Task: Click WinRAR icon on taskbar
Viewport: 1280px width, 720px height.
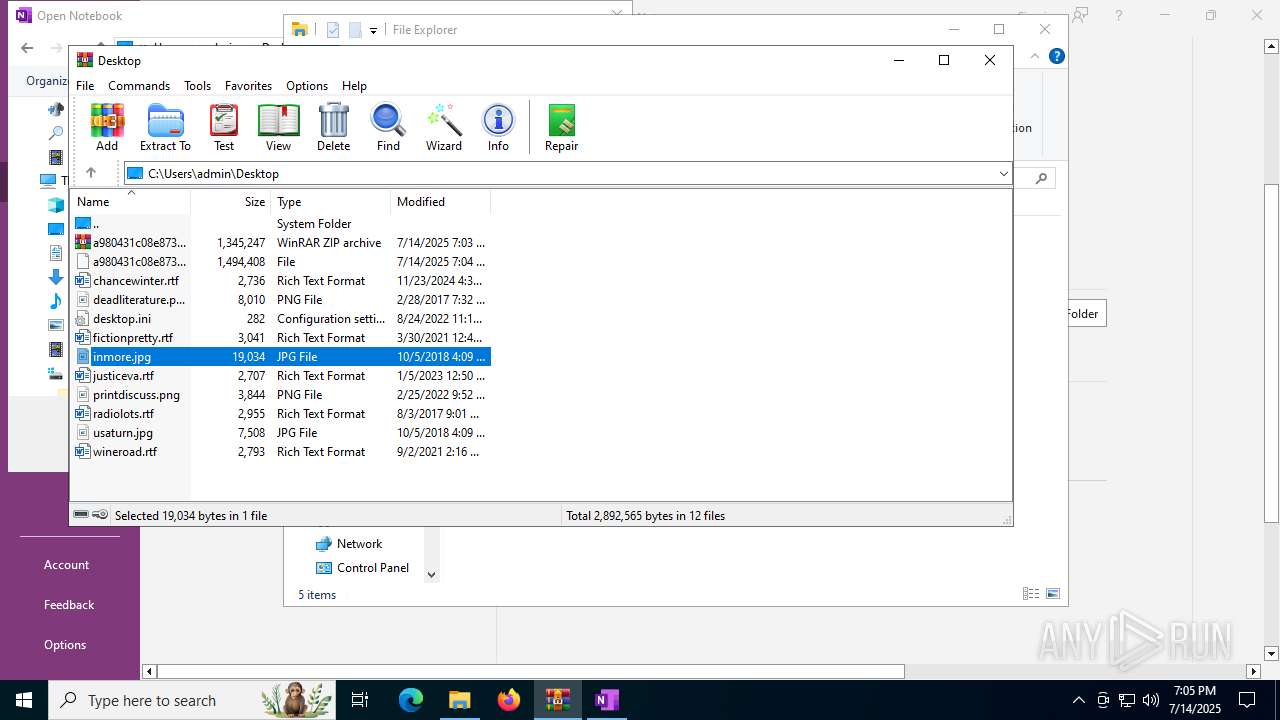Action: (557, 700)
